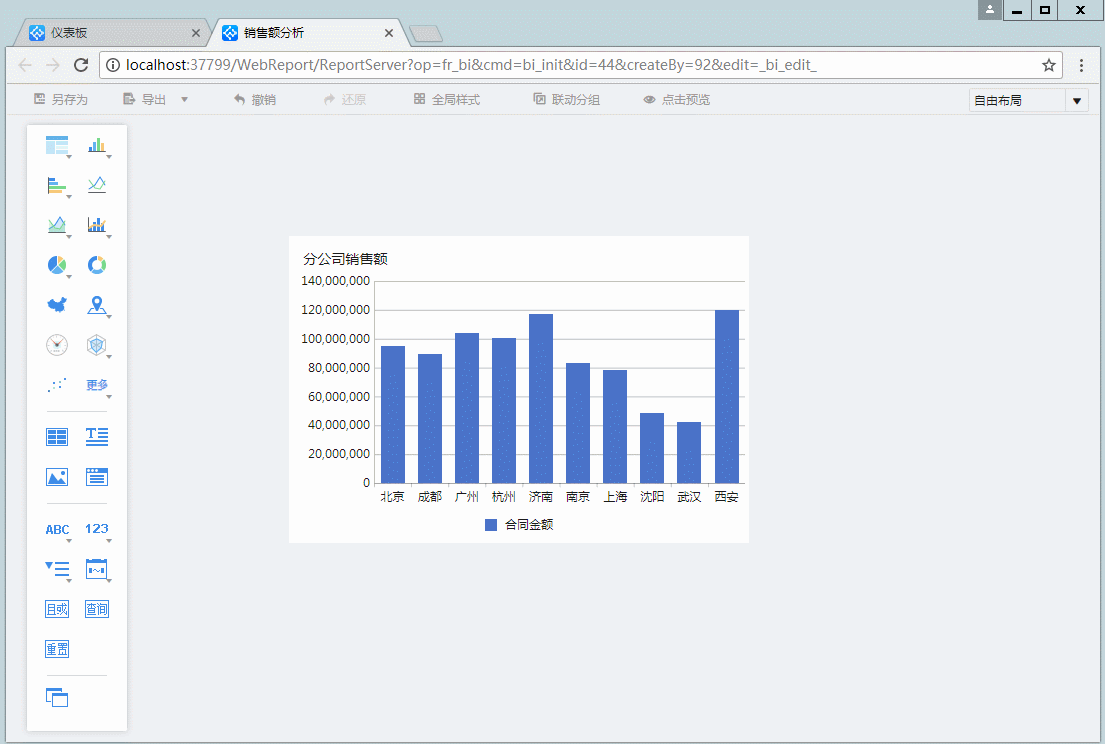1105x744 pixels.
Task: Click the browser profile user icon
Action: pos(989,10)
